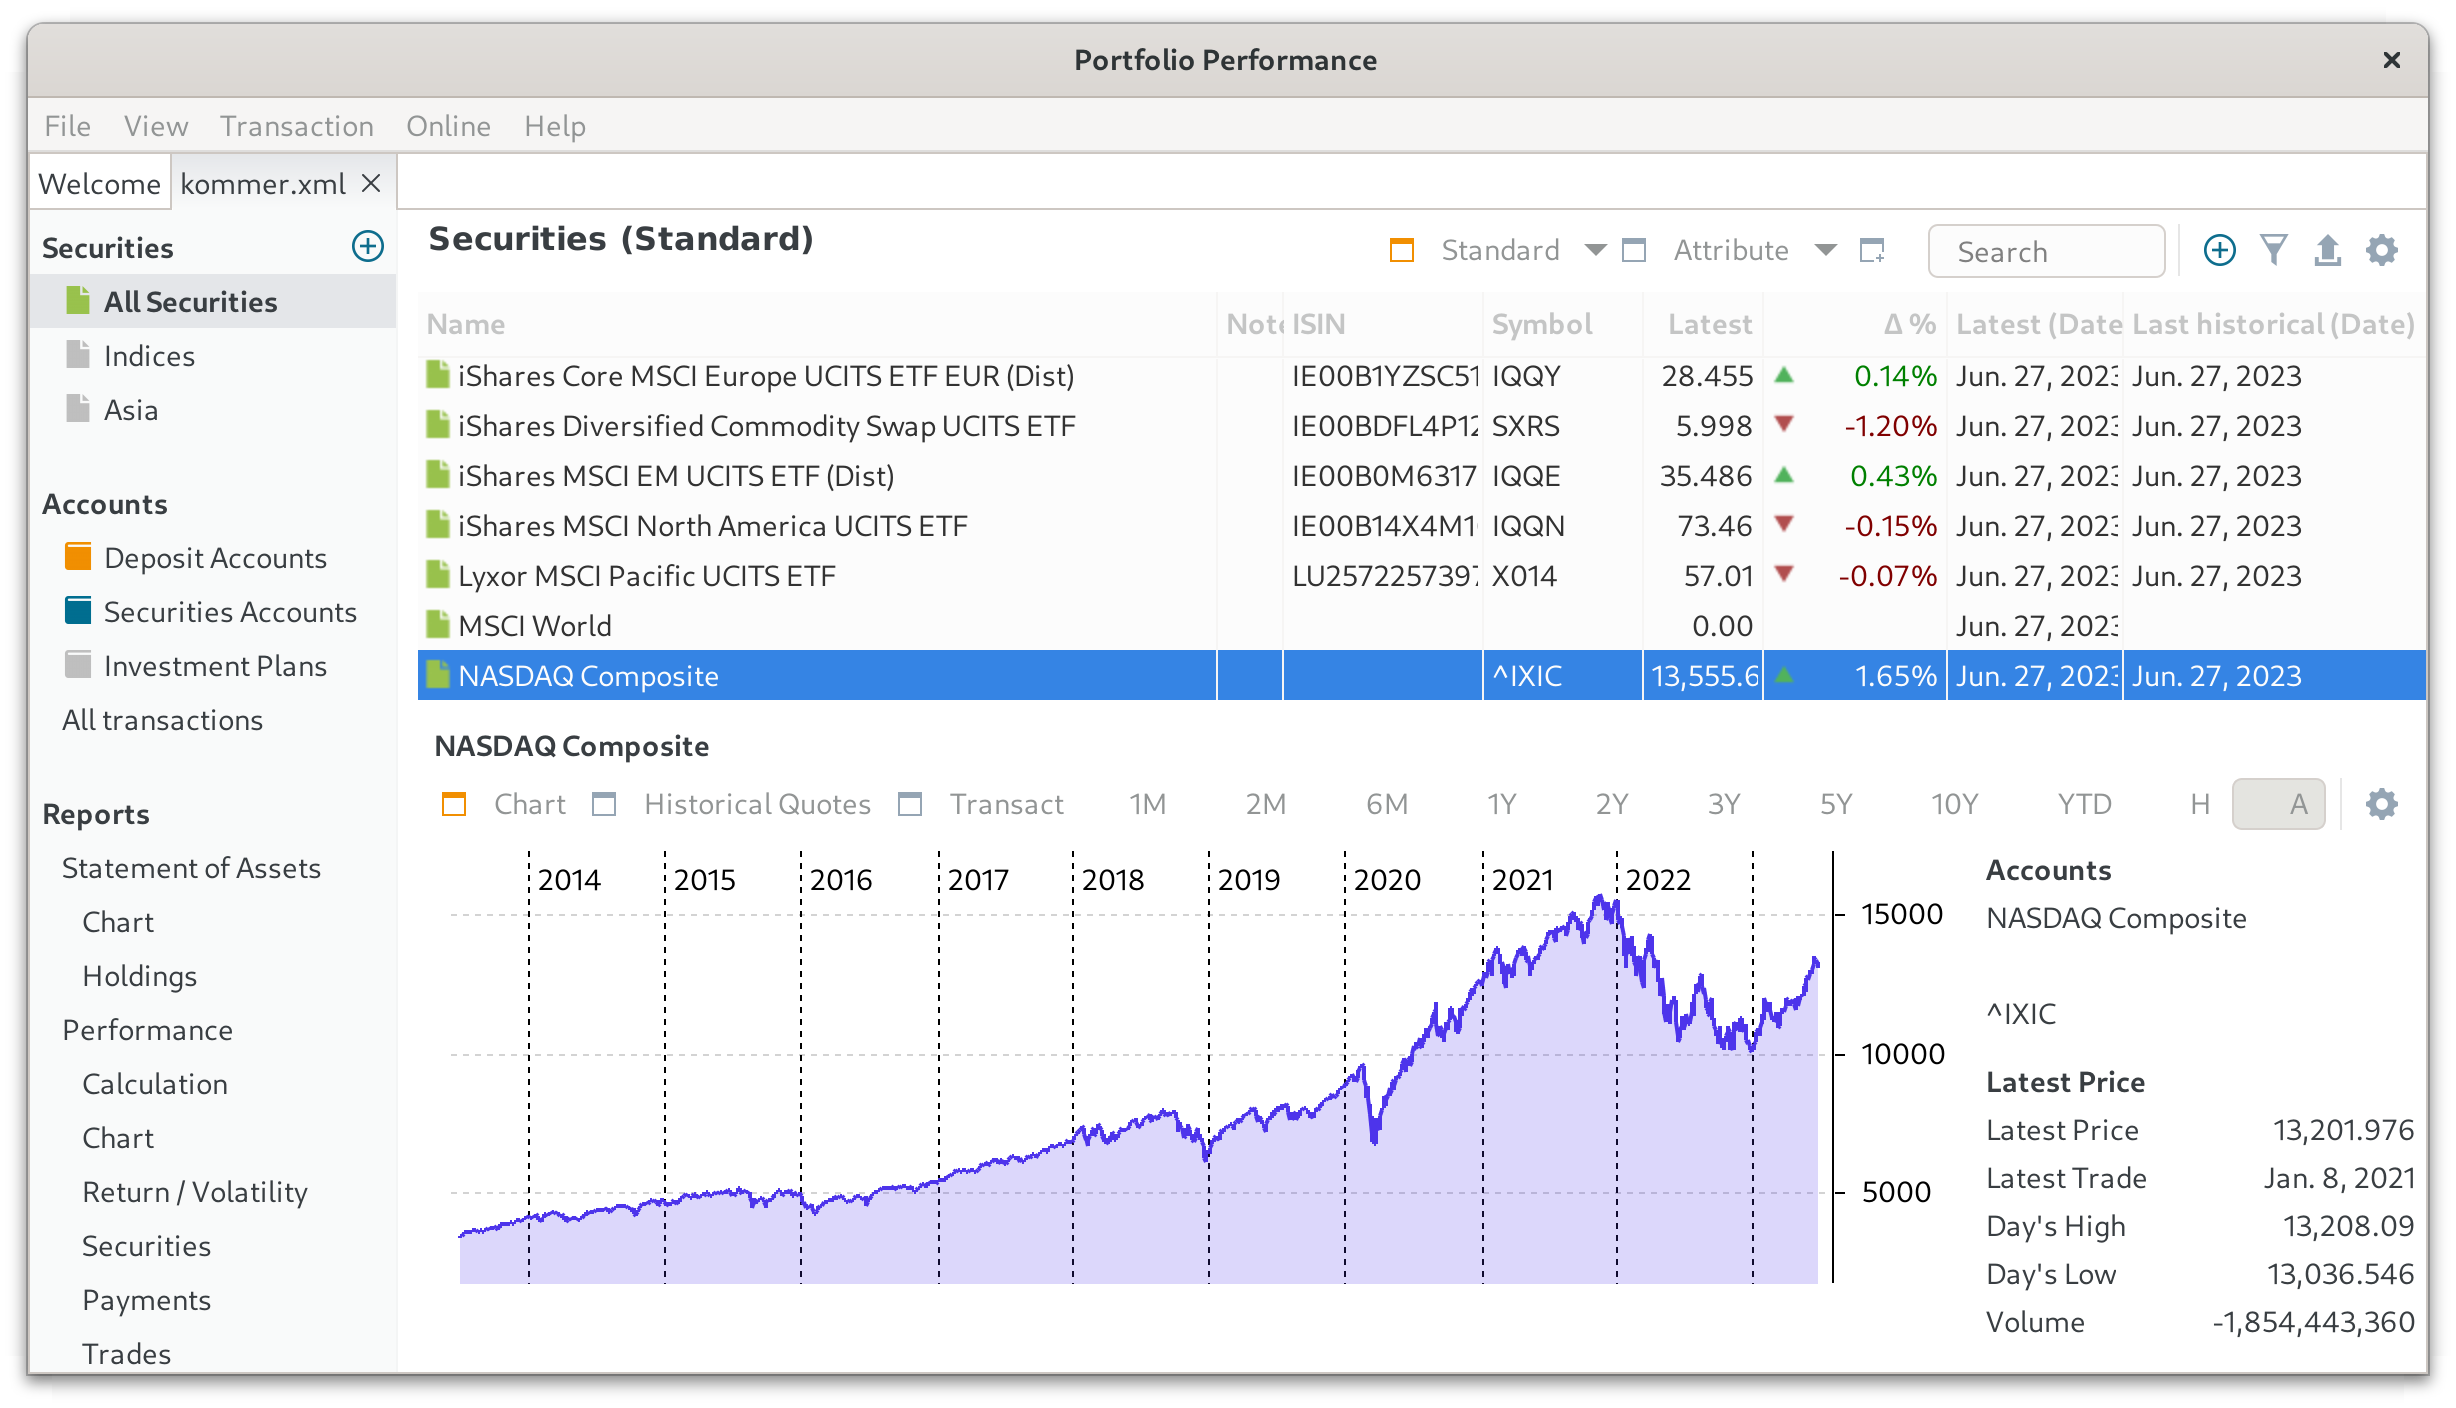Image resolution: width=2456 pixels, height=1408 pixels.
Task: Switch to the Transactions pane
Action: coord(1005,804)
